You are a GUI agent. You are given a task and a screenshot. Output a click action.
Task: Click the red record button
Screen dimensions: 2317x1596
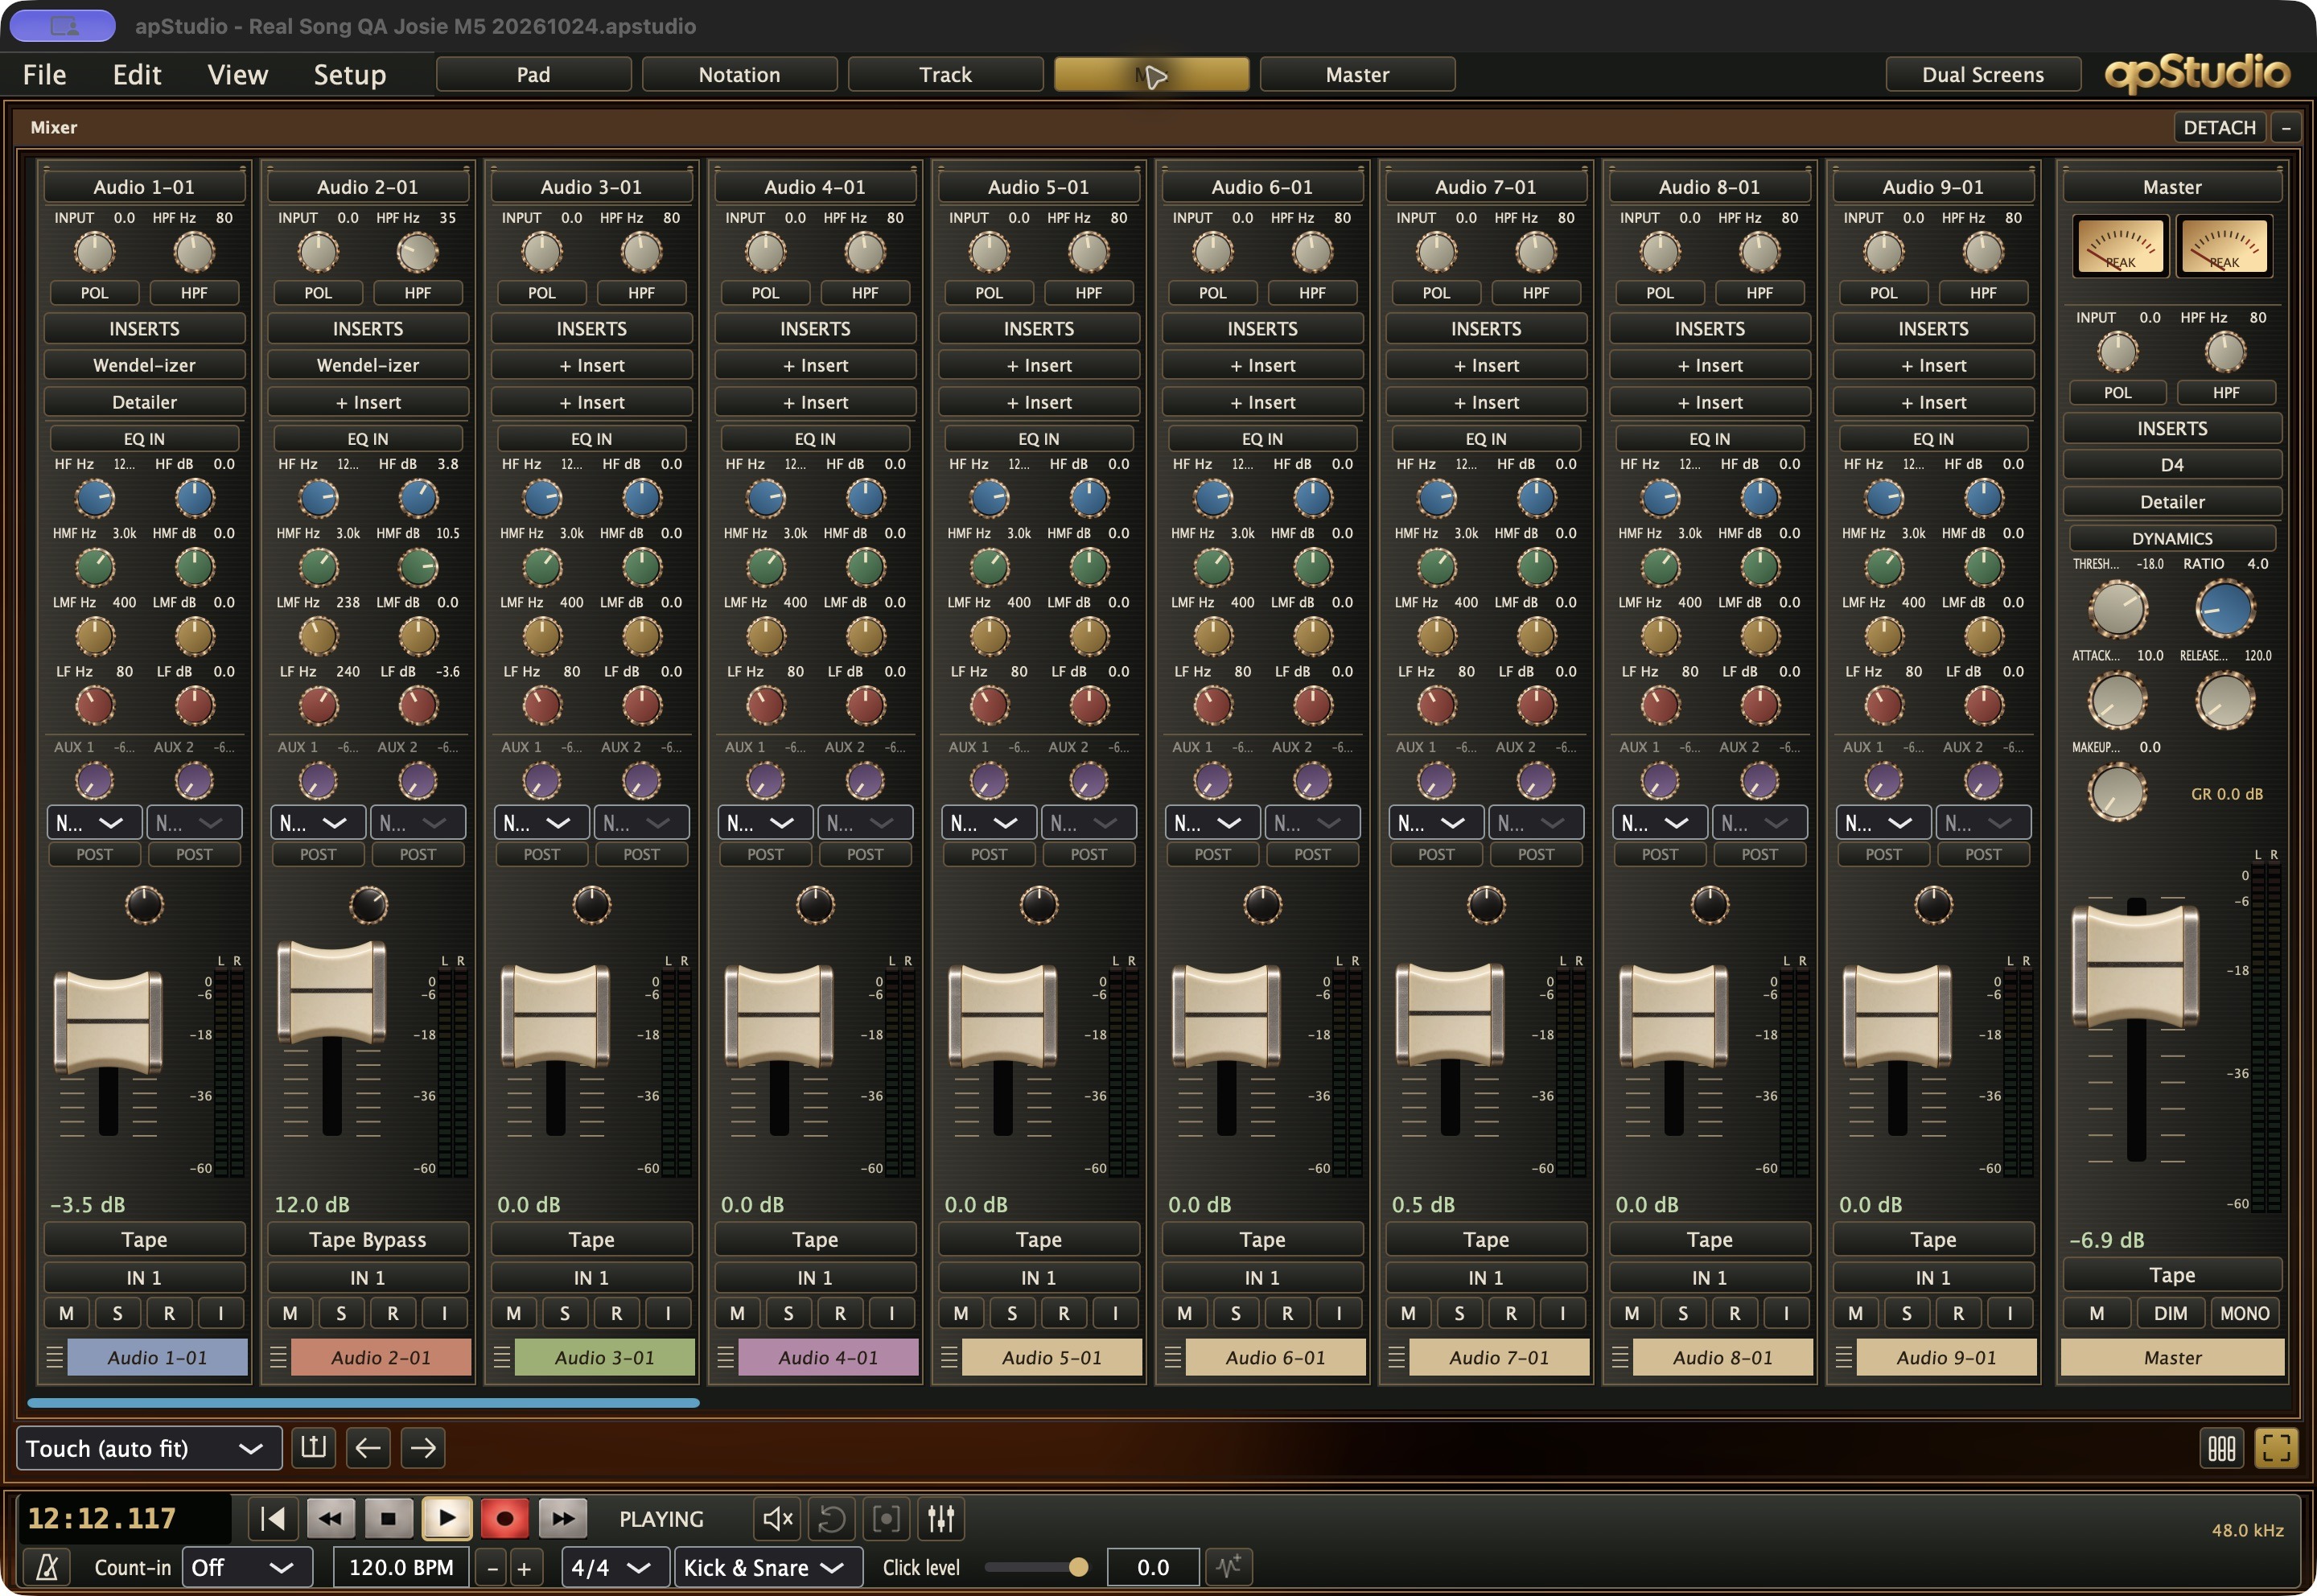tap(505, 1518)
